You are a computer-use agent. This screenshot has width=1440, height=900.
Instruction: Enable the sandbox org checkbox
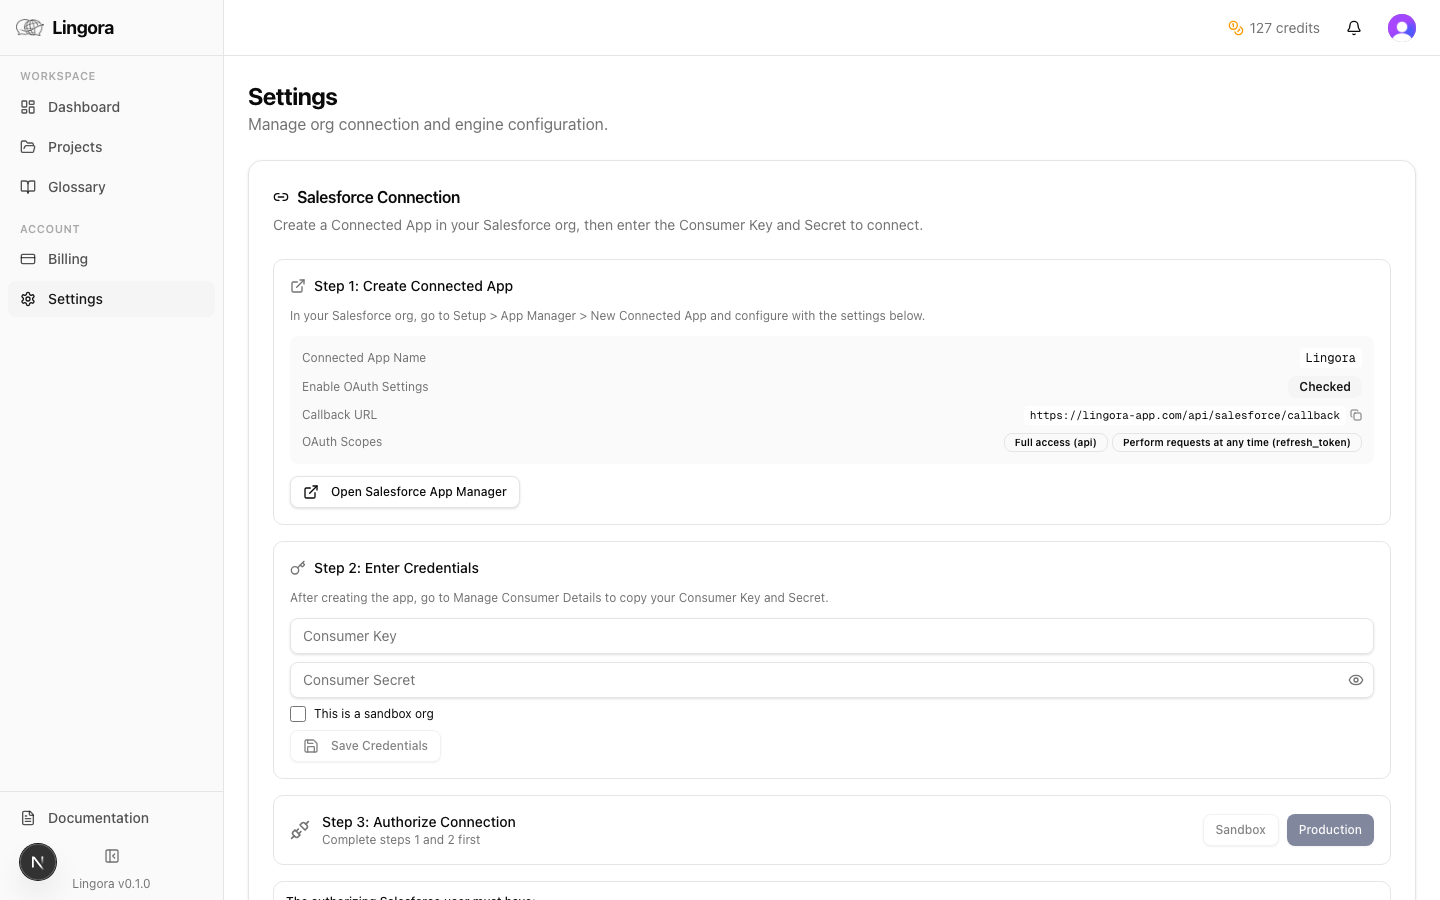coord(297,713)
